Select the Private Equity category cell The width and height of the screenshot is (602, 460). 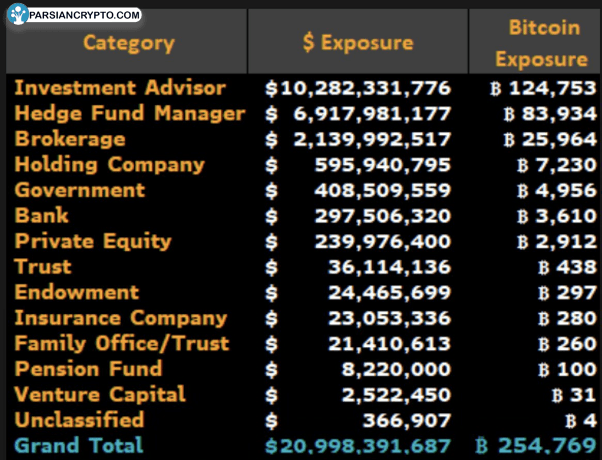click(93, 241)
